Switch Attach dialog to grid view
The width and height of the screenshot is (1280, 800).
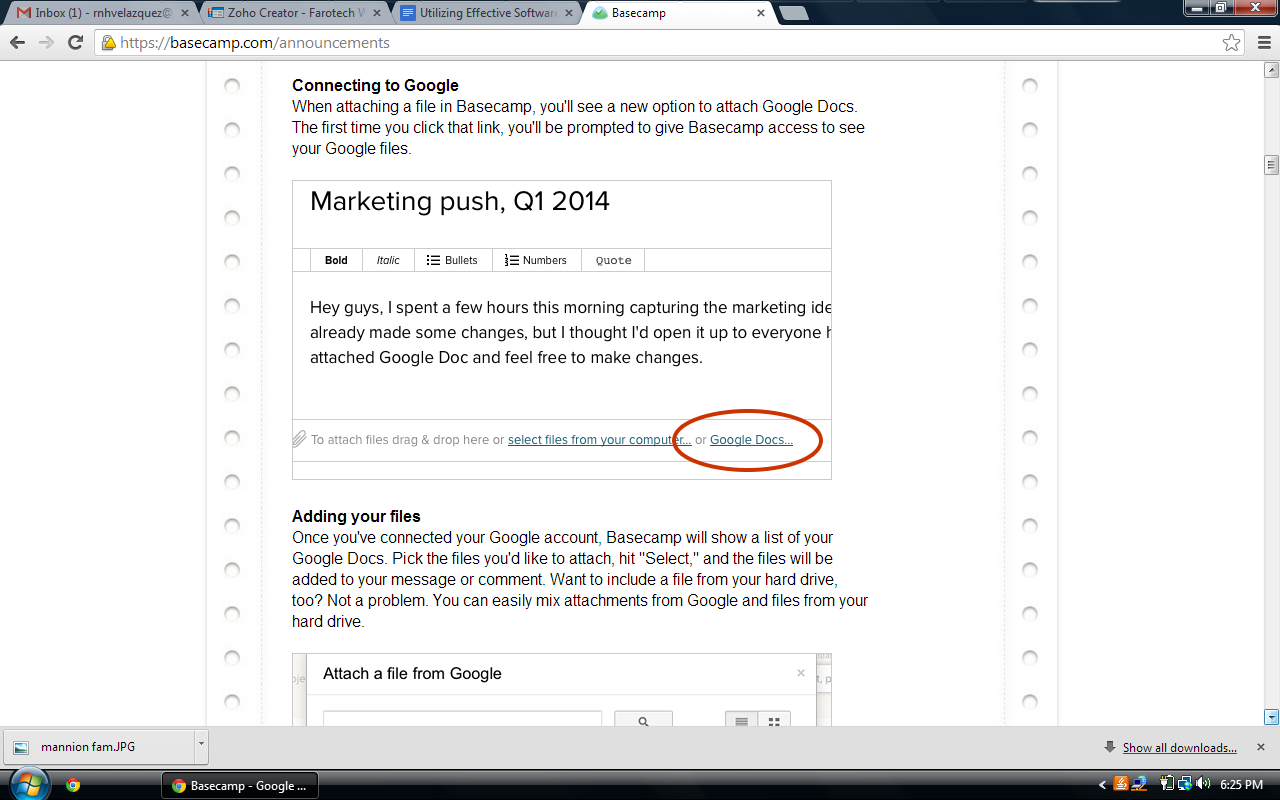(774, 720)
